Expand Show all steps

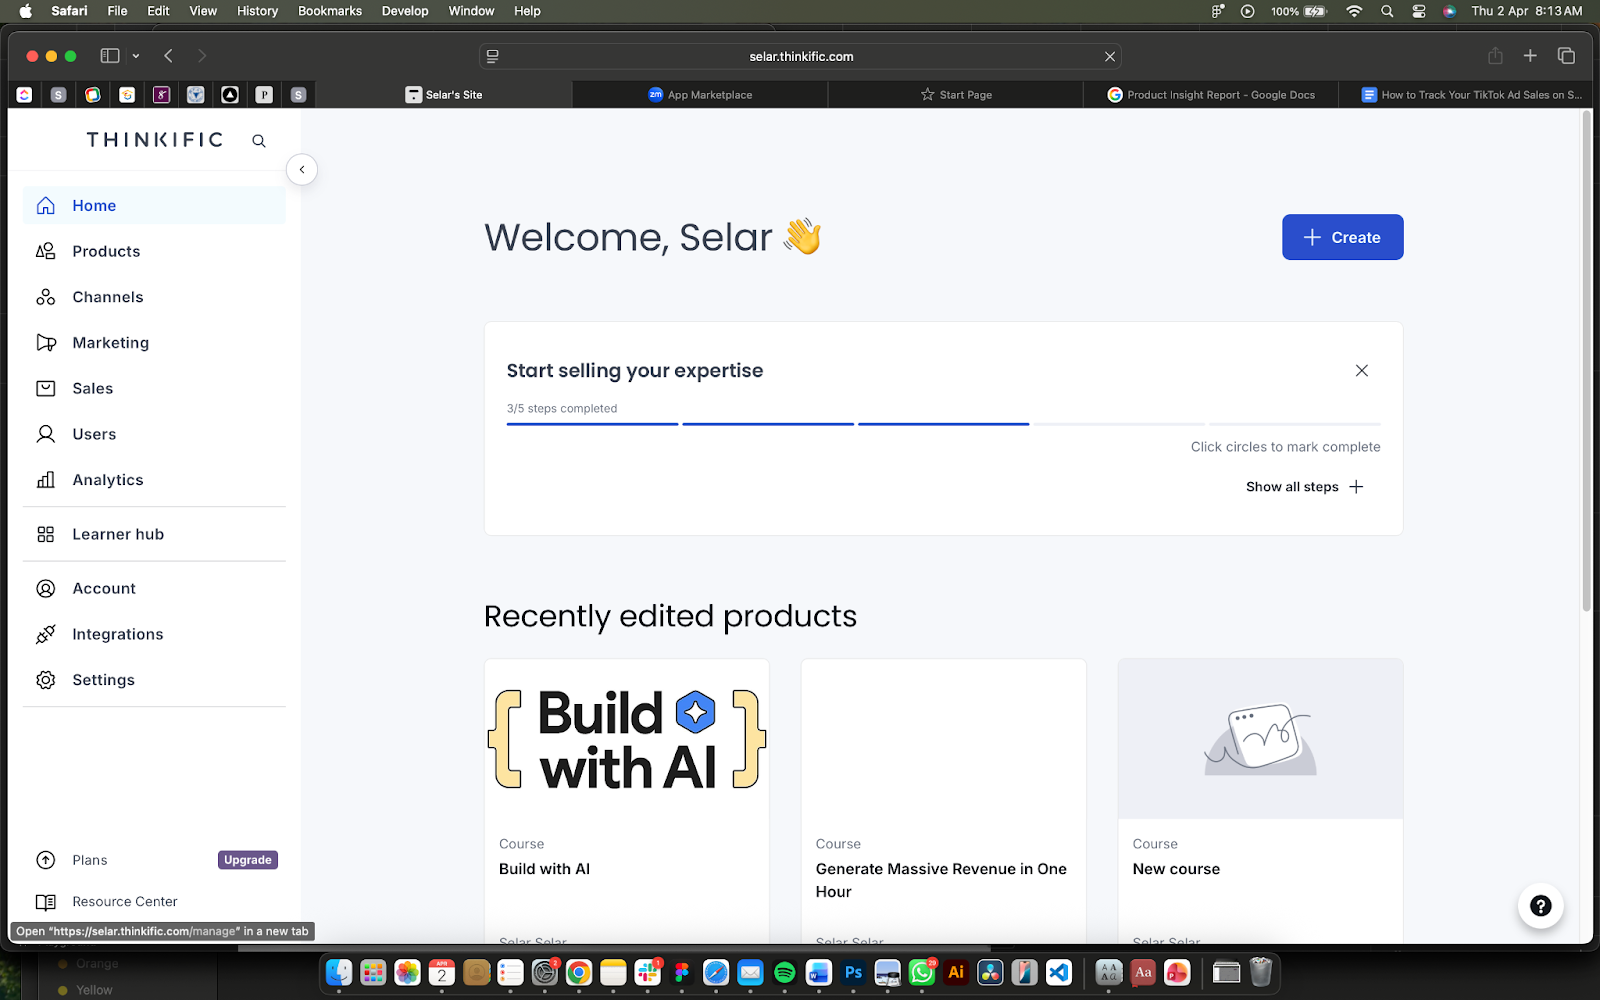click(1304, 487)
